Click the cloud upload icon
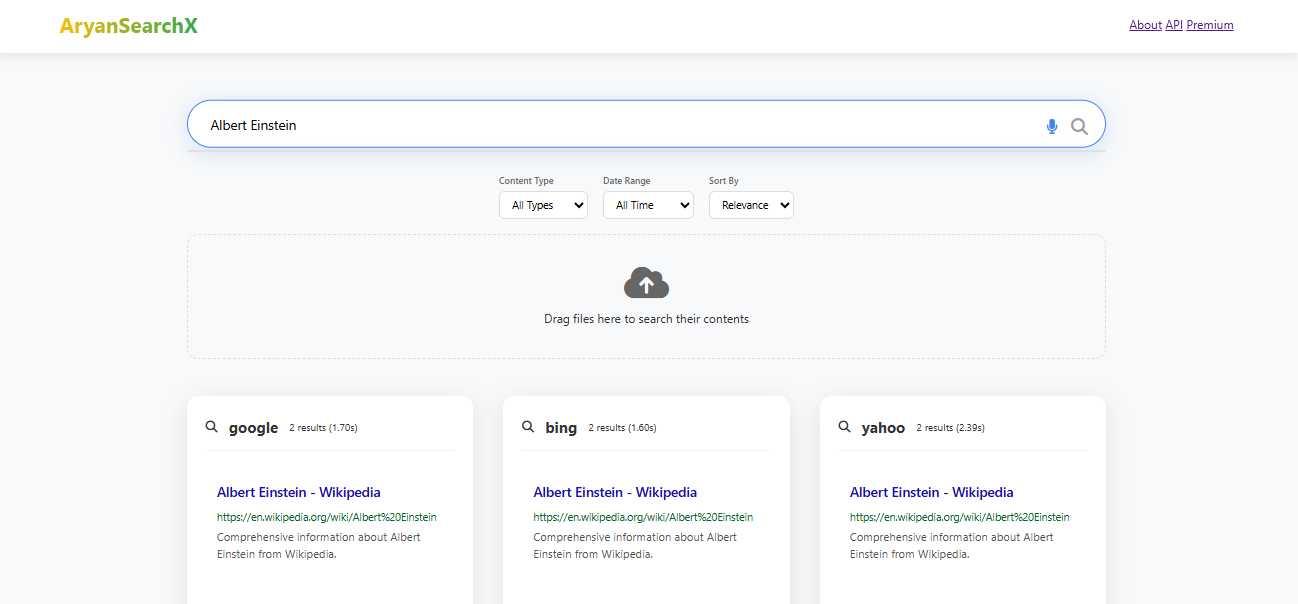 (646, 282)
